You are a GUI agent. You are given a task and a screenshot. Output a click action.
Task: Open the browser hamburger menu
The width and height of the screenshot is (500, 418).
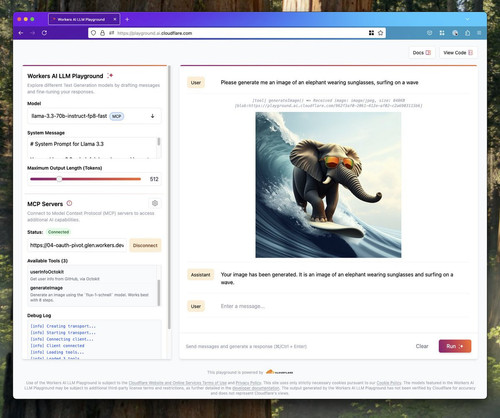pyautogui.click(x=479, y=33)
